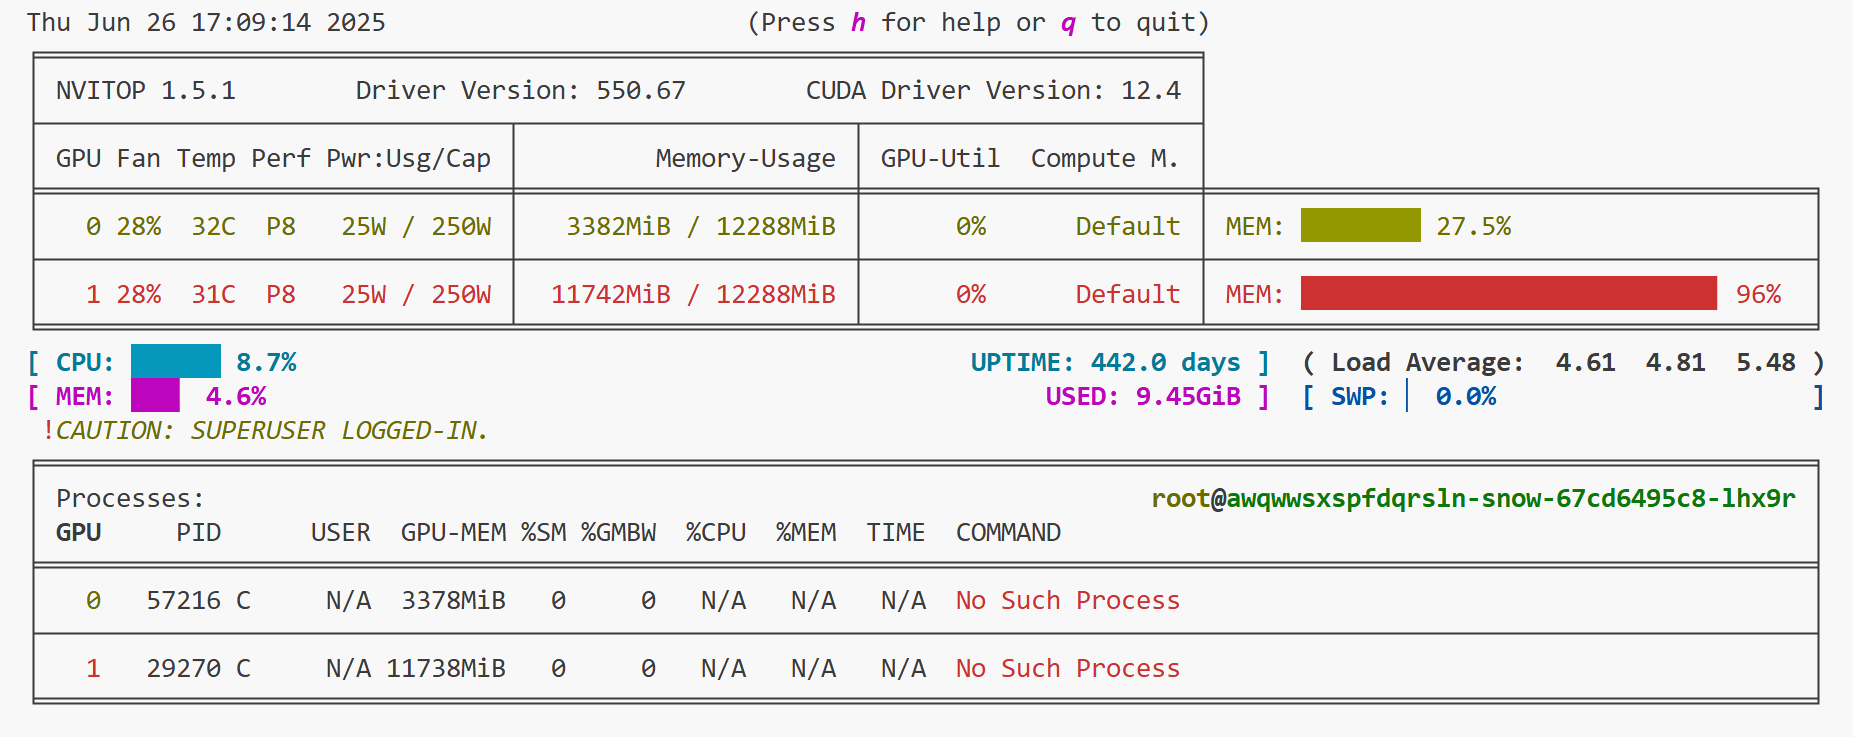The image size is (1853, 737).
Task: Select GPU 0 memory value '3382MiB / 12288MiB'
Action: [701, 226]
